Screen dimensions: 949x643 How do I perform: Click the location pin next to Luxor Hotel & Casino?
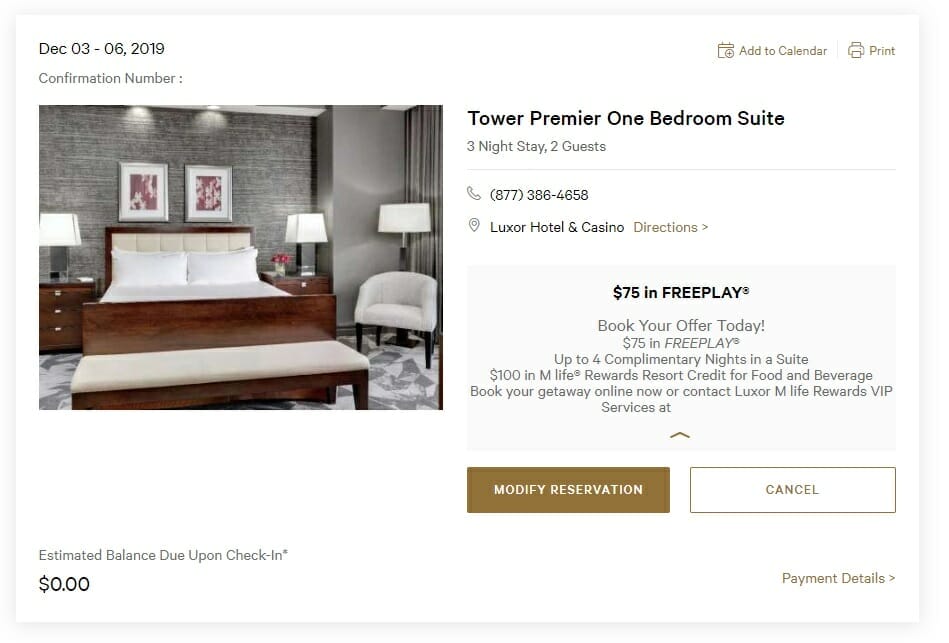coord(474,225)
